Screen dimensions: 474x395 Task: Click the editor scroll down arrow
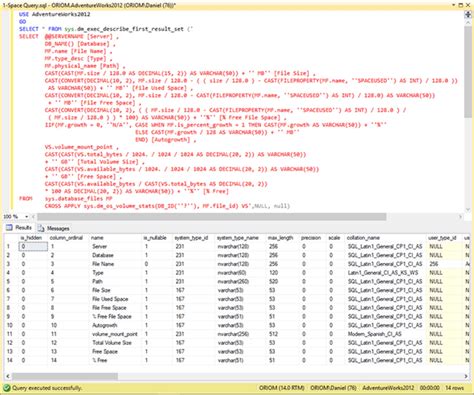(x=468, y=209)
